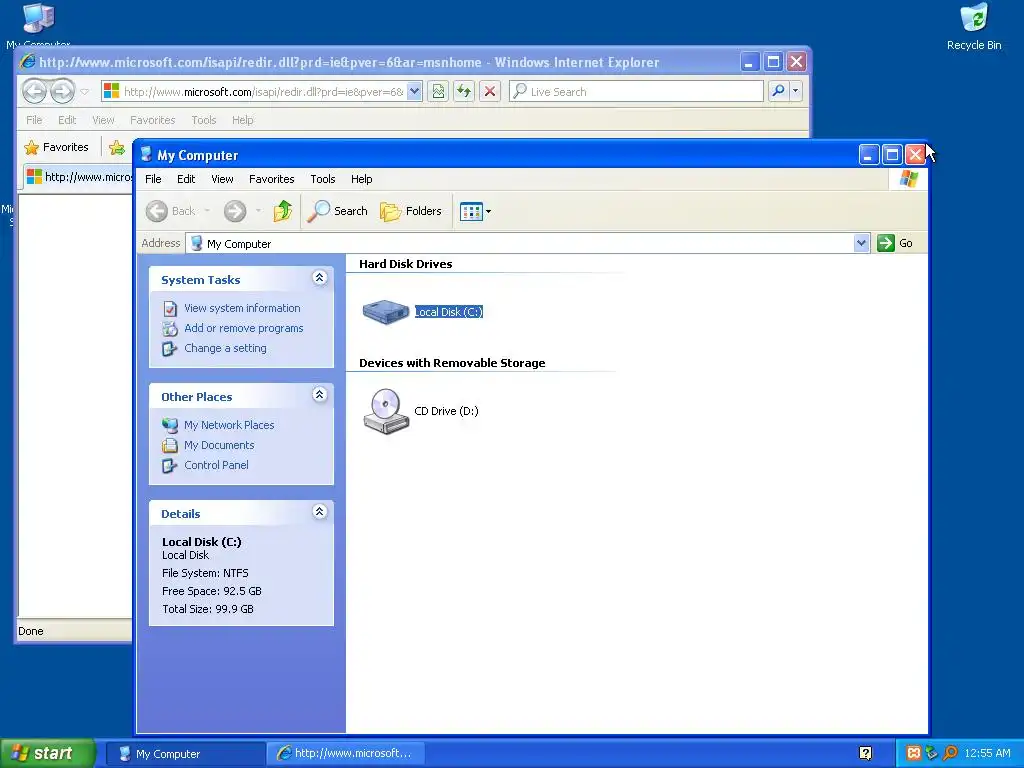The image size is (1024, 768).
Task: Select the CD Drive (D:) icon
Action: (386, 411)
